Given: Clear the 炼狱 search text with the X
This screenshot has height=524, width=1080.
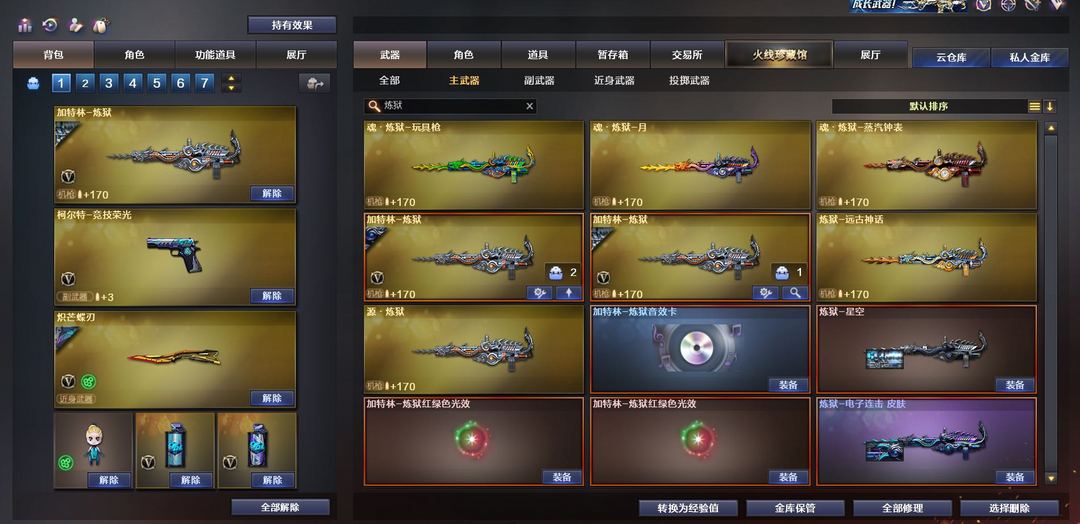Looking at the screenshot, I should (x=530, y=106).
